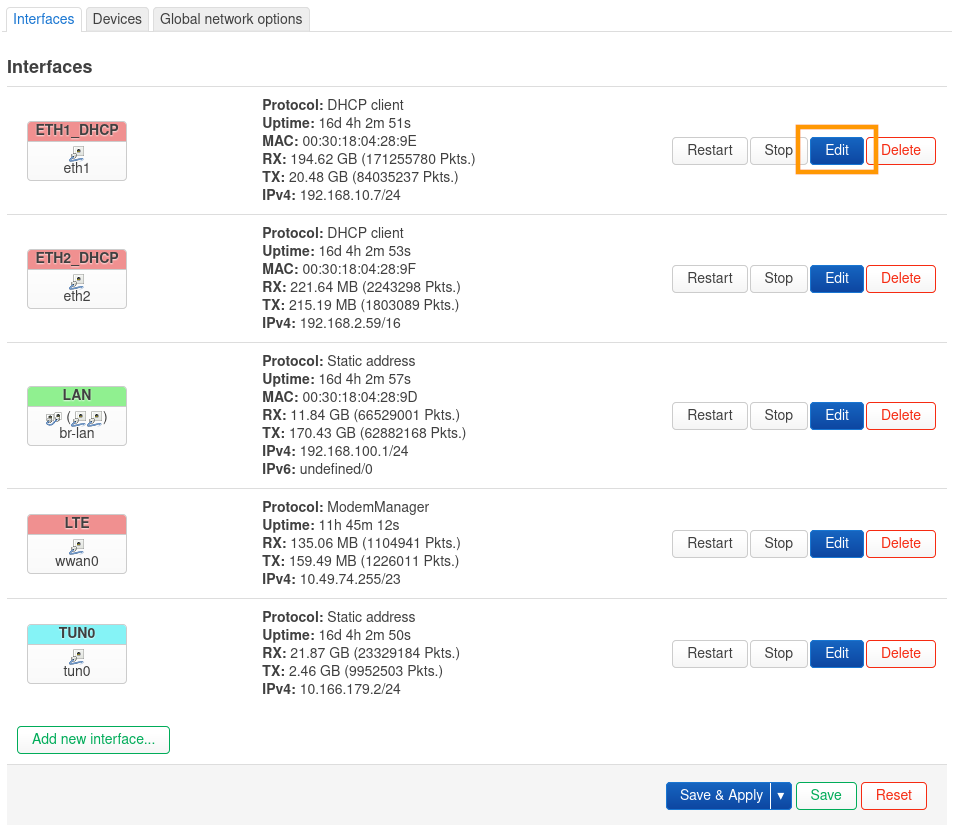Select the Interfaces tab

click(x=44, y=19)
